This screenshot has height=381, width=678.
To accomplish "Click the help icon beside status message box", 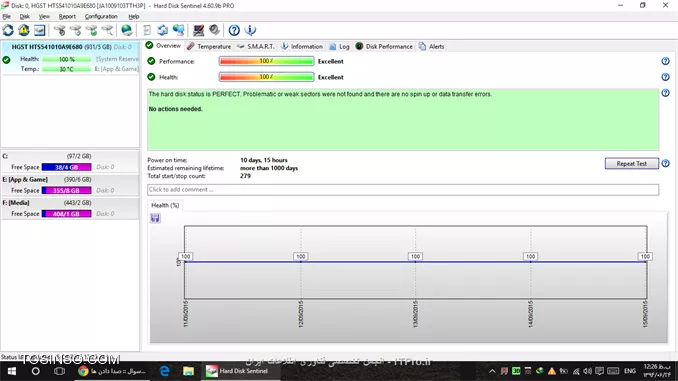I will coord(665,93).
